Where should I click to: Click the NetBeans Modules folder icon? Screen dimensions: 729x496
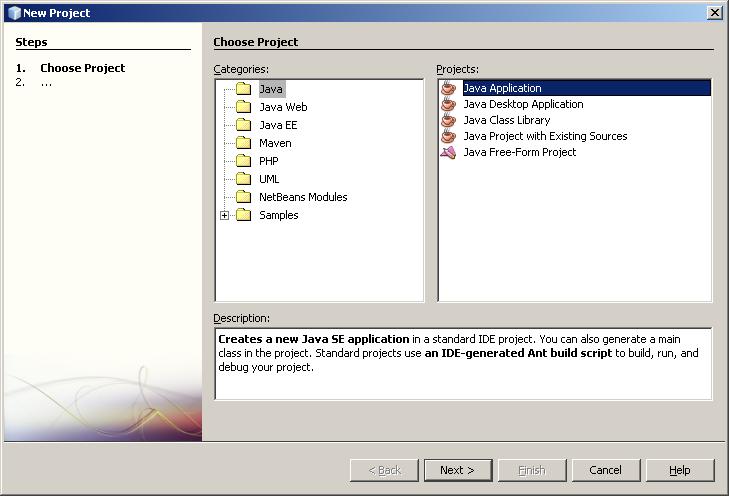tap(244, 197)
